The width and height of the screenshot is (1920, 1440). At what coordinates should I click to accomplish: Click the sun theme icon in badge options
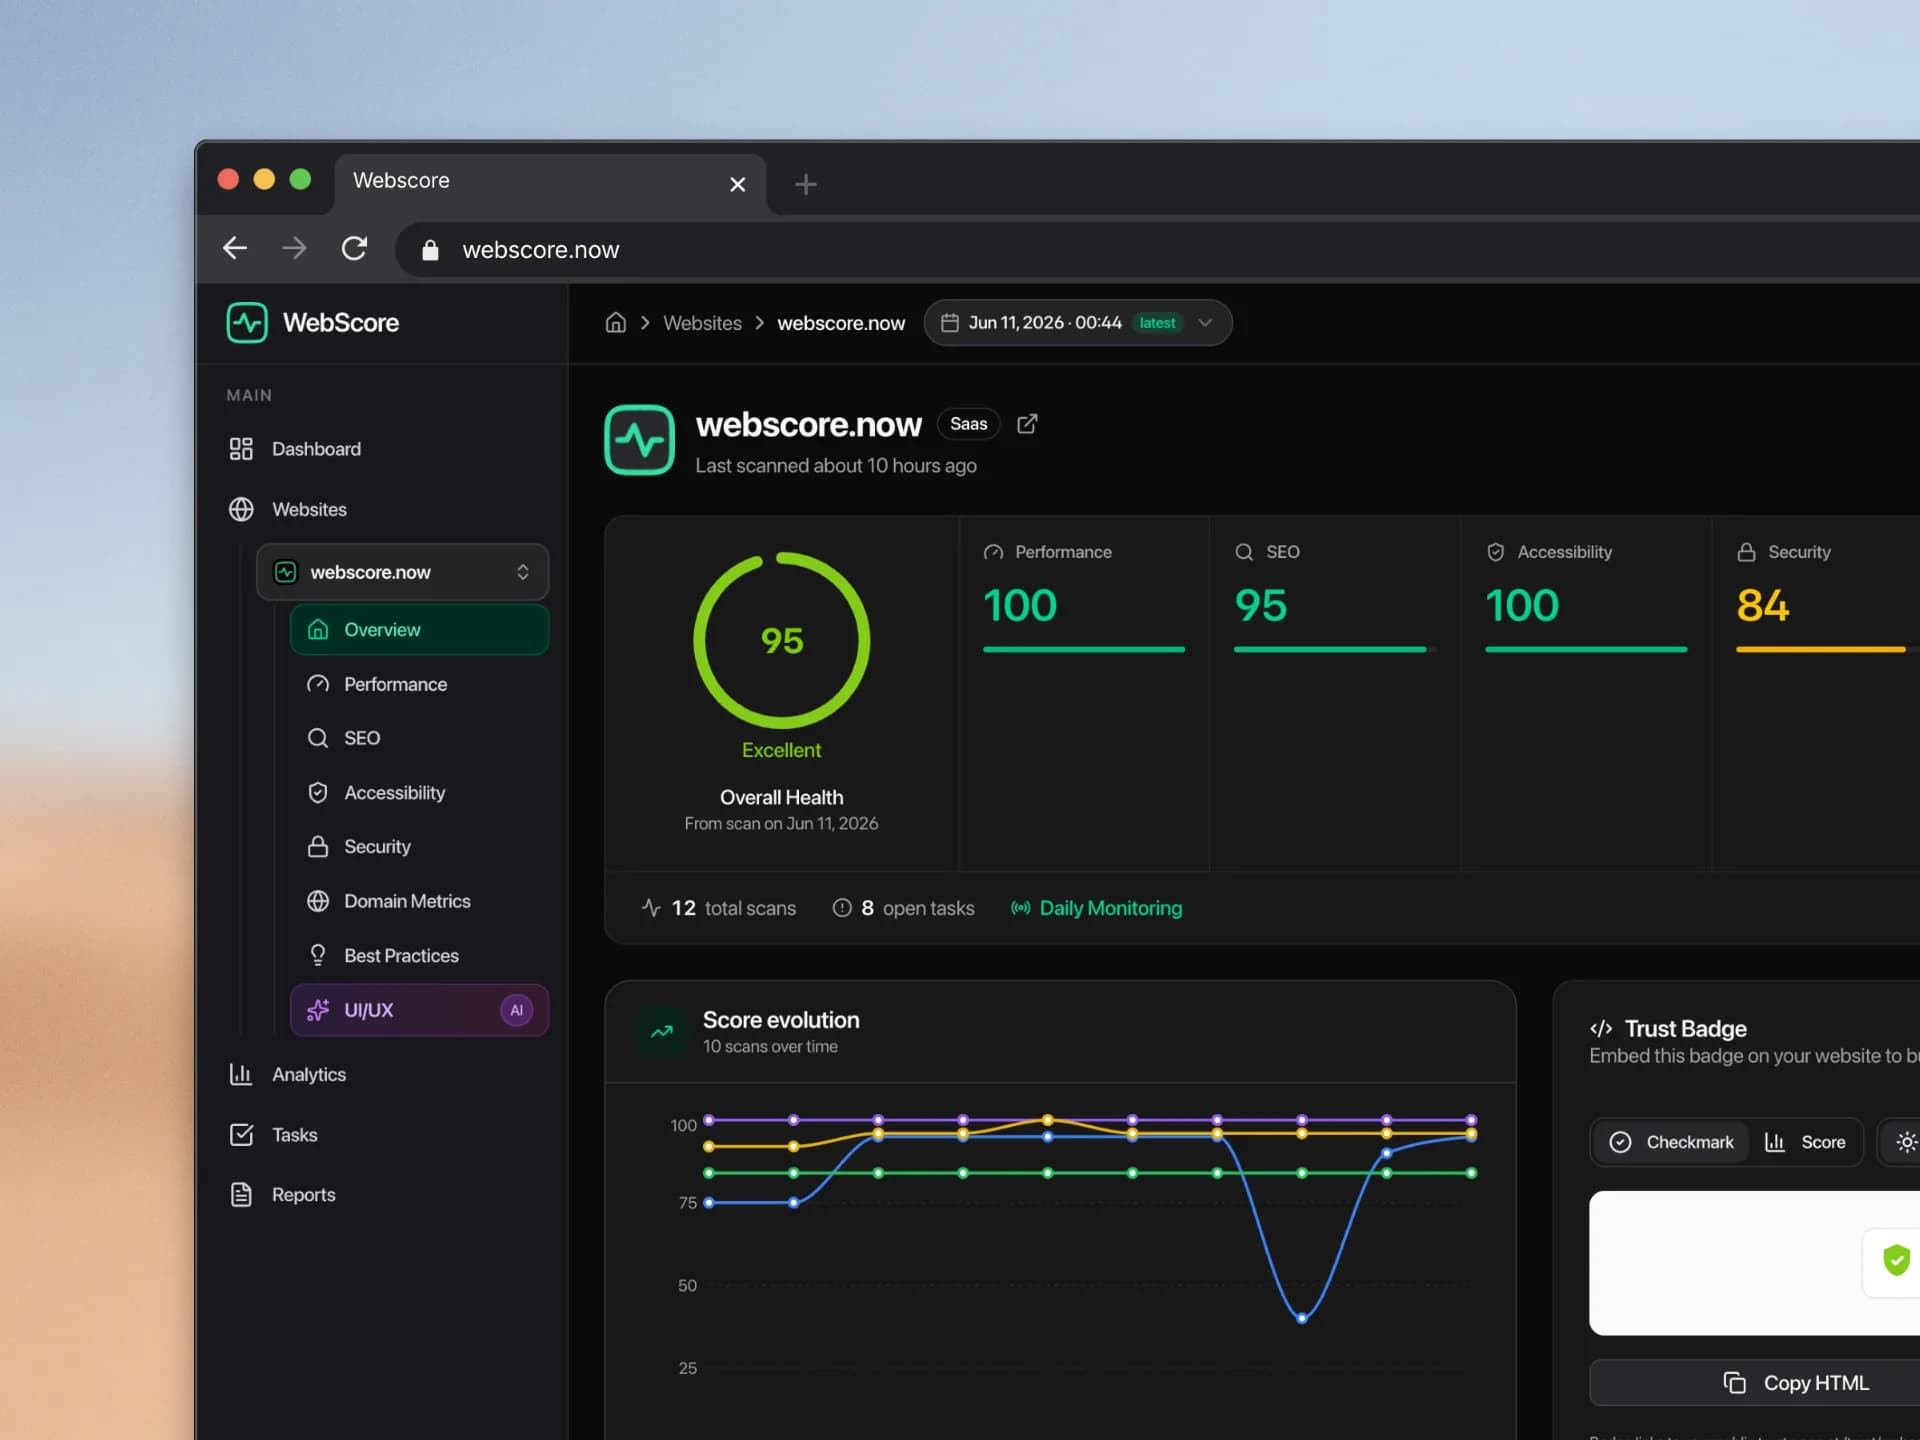(1906, 1142)
